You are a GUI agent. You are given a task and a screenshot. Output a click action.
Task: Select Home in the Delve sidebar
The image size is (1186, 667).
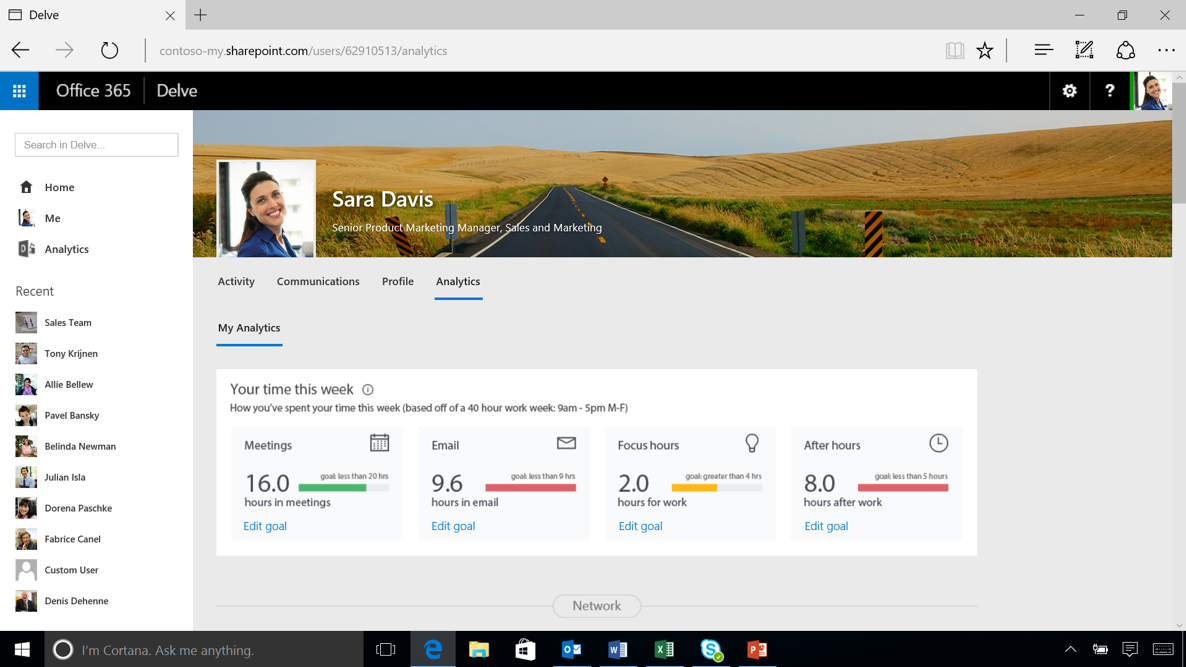coord(58,187)
